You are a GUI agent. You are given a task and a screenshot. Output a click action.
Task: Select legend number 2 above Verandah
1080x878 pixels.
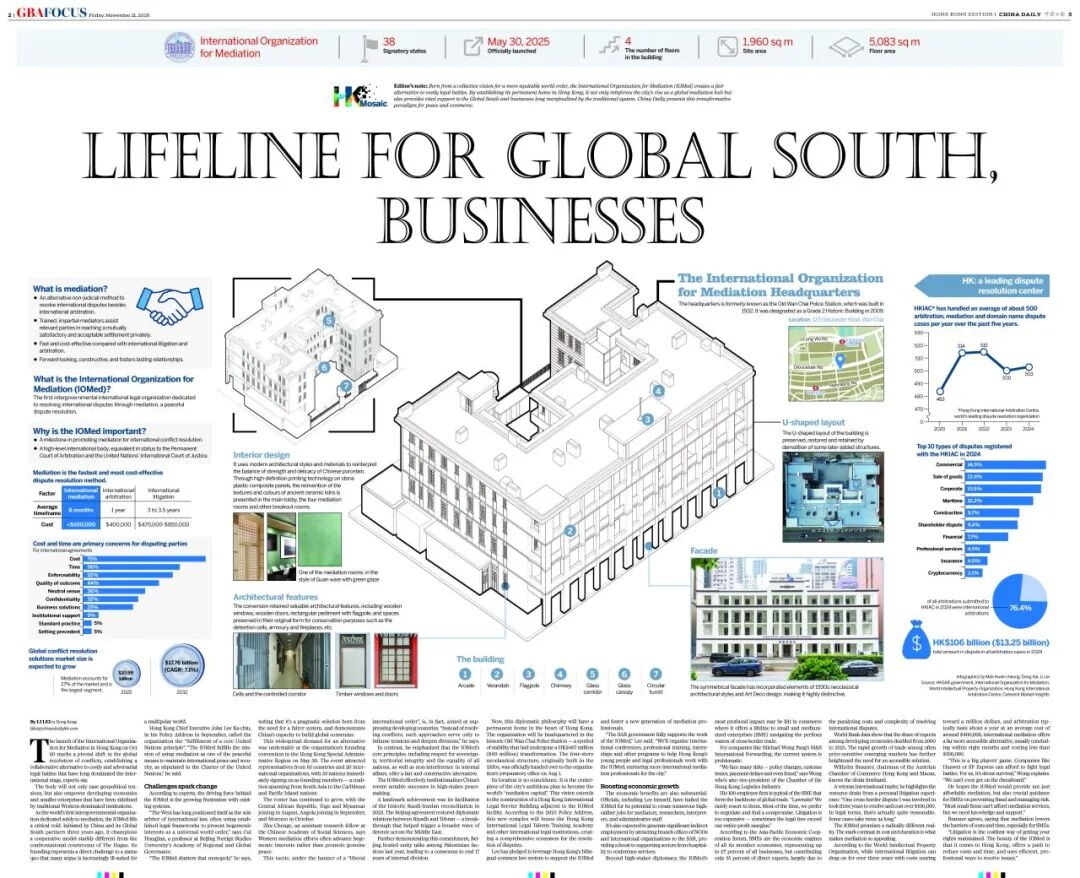[497, 674]
